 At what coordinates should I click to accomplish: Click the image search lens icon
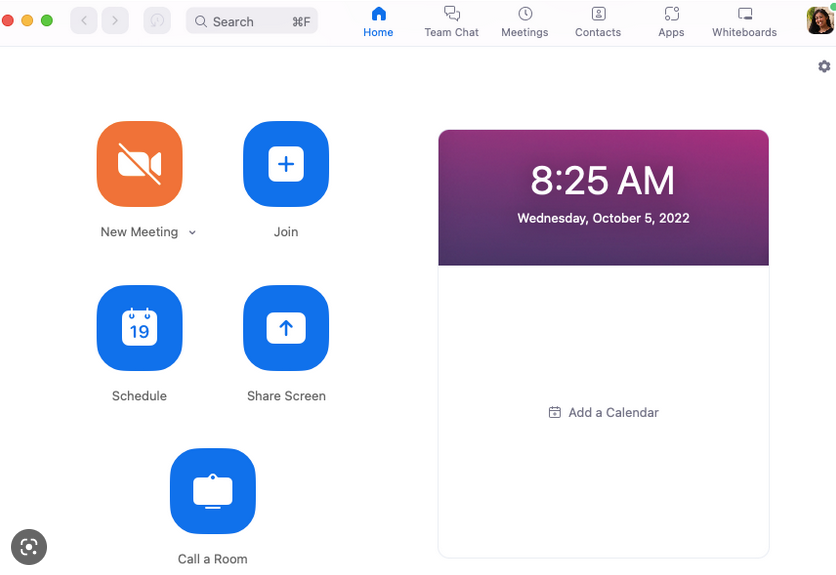(29, 546)
